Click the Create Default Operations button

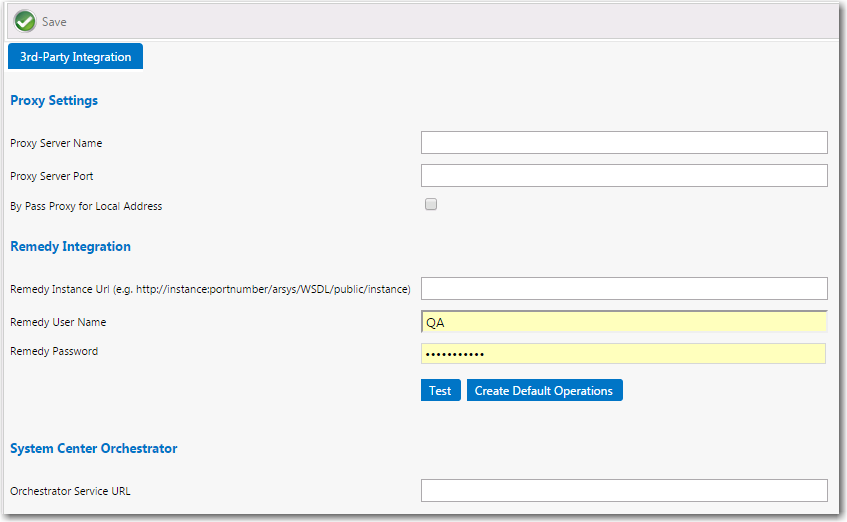(x=544, y=390)
